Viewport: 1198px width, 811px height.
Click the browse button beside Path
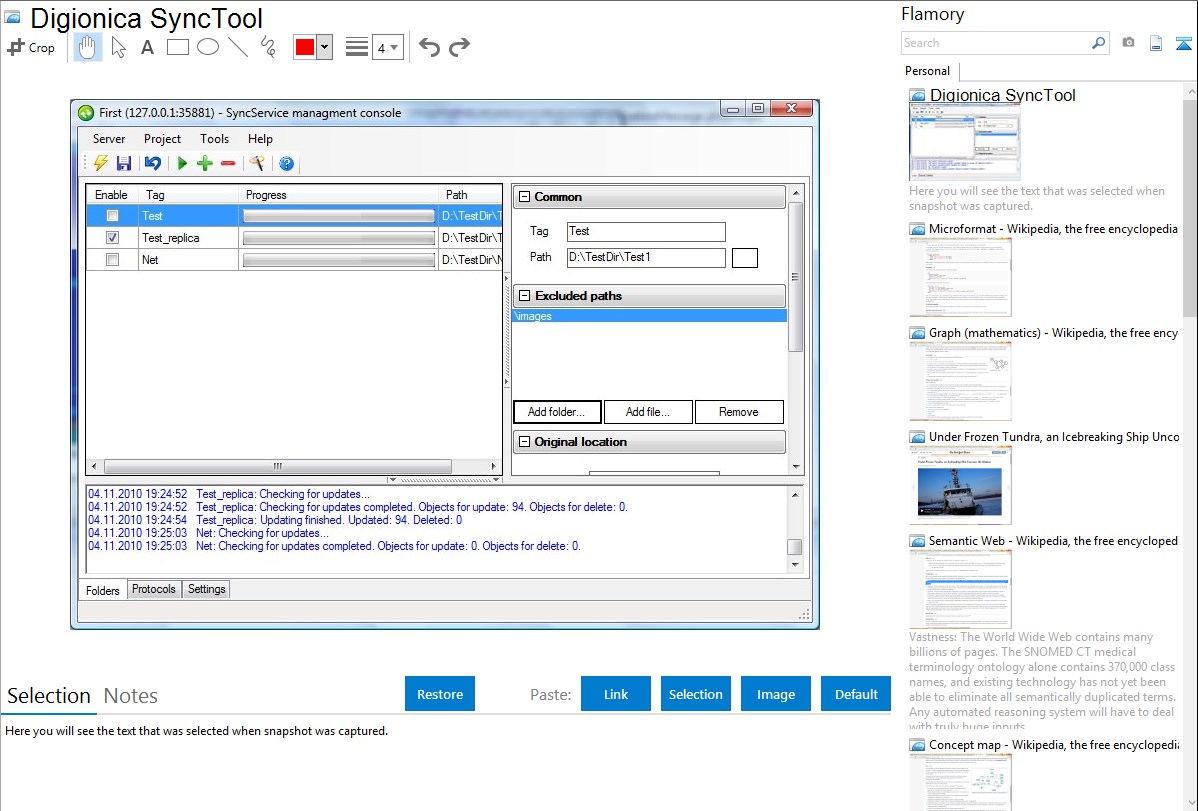pos(744,258)
